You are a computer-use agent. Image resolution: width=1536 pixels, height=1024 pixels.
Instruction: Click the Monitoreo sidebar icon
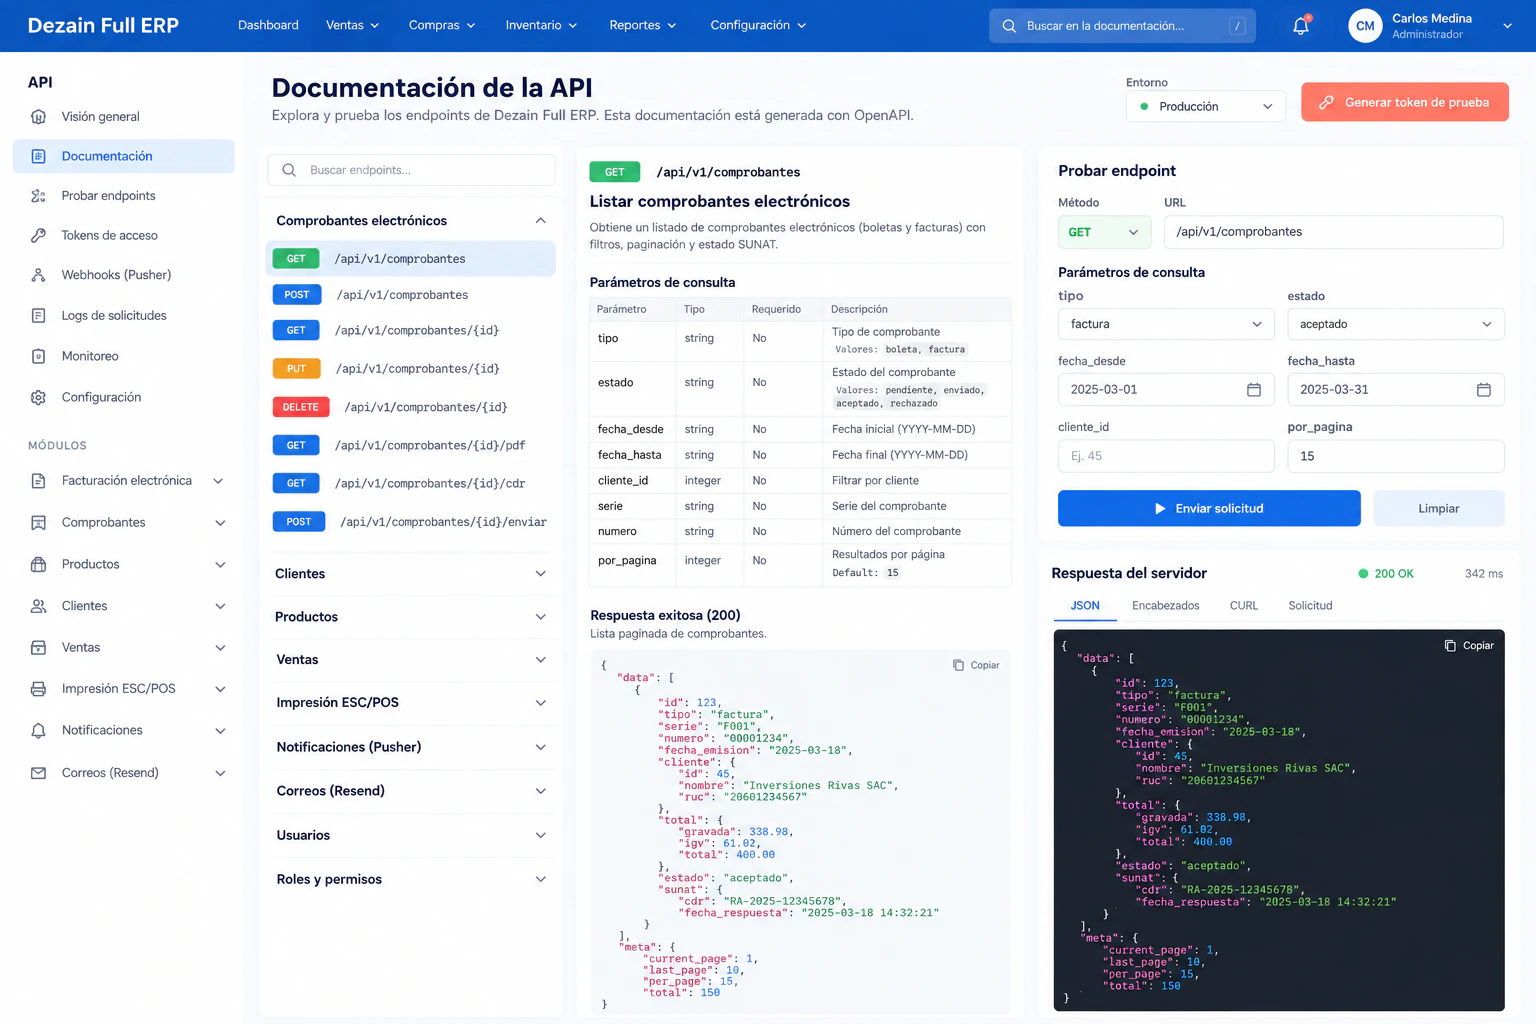click(x=39, y=356)
